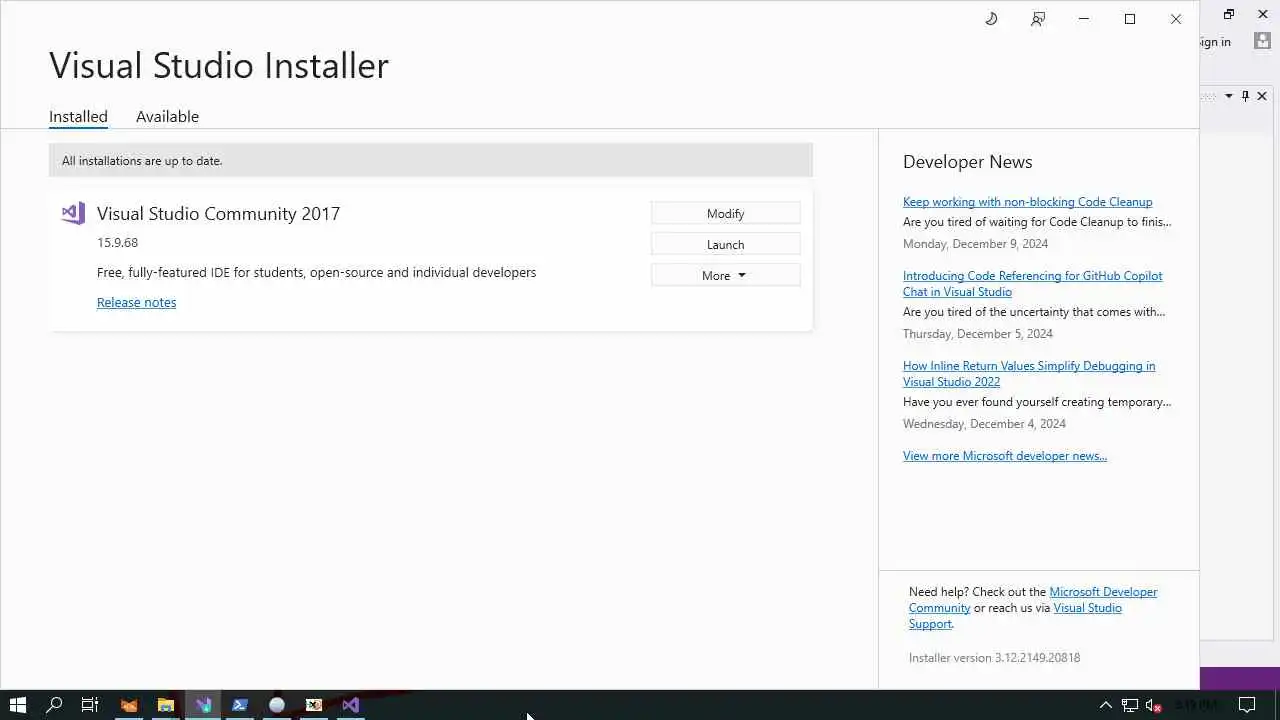
Task: Open the send feedback person icon
Action: tap(1038, 19)
